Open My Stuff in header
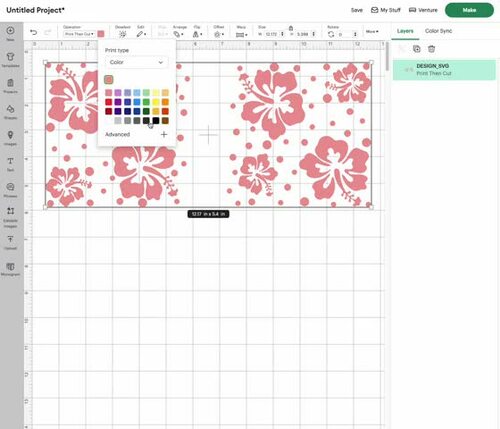The image size is (500, 429). coord(386,10)
